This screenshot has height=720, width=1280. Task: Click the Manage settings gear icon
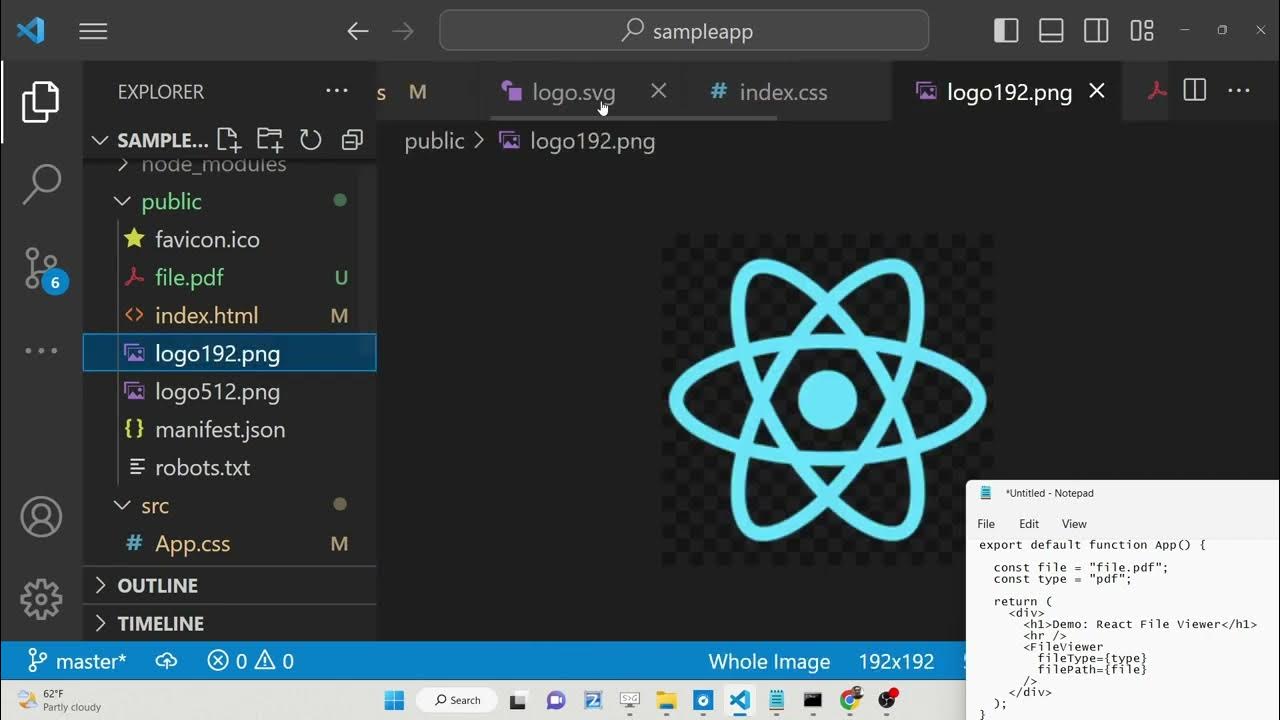(x=41, y=599)
